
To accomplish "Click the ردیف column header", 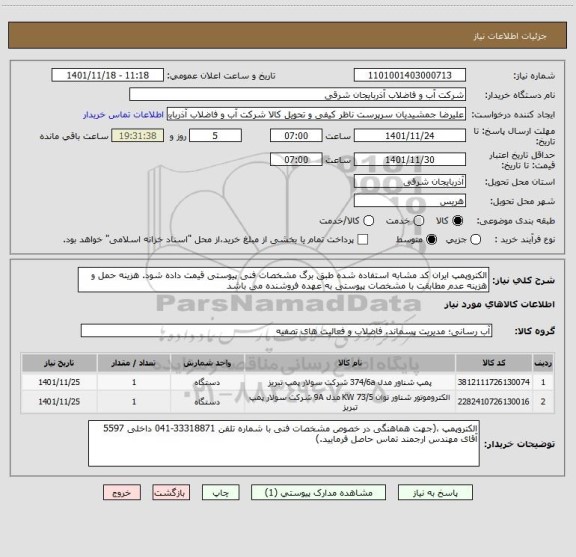I will 543,363.
